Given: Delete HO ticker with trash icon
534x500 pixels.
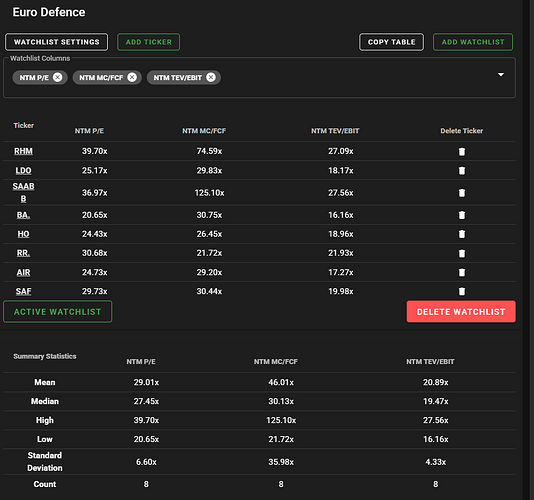Looking at the screenshot, I should [461, 234].
